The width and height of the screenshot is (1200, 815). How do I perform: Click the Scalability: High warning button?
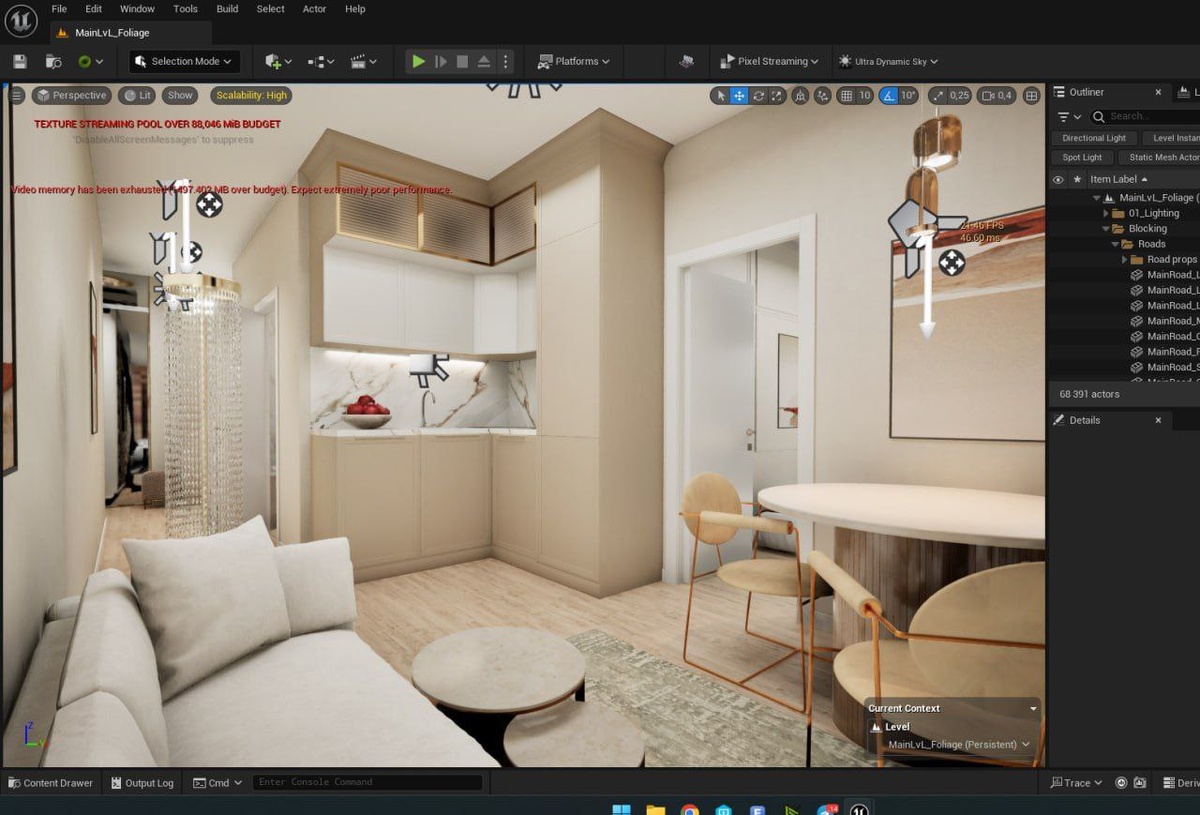(251, 96)
